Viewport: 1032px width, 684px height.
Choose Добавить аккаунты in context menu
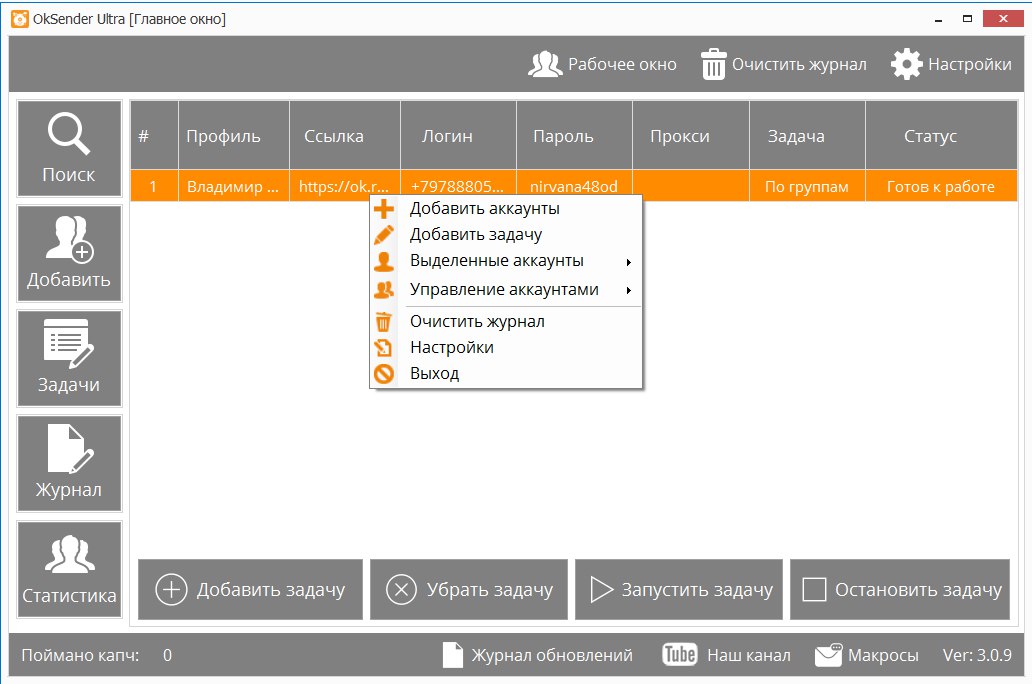484,209
